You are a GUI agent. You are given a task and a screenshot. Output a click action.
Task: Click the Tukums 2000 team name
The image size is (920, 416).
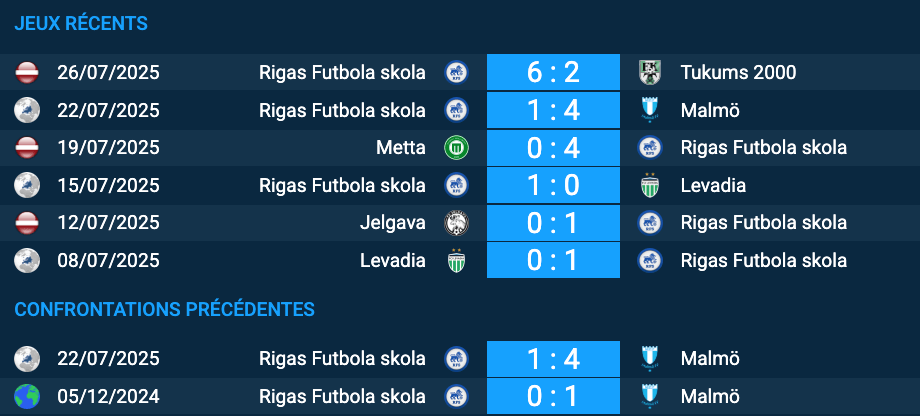tap(738, 72)
